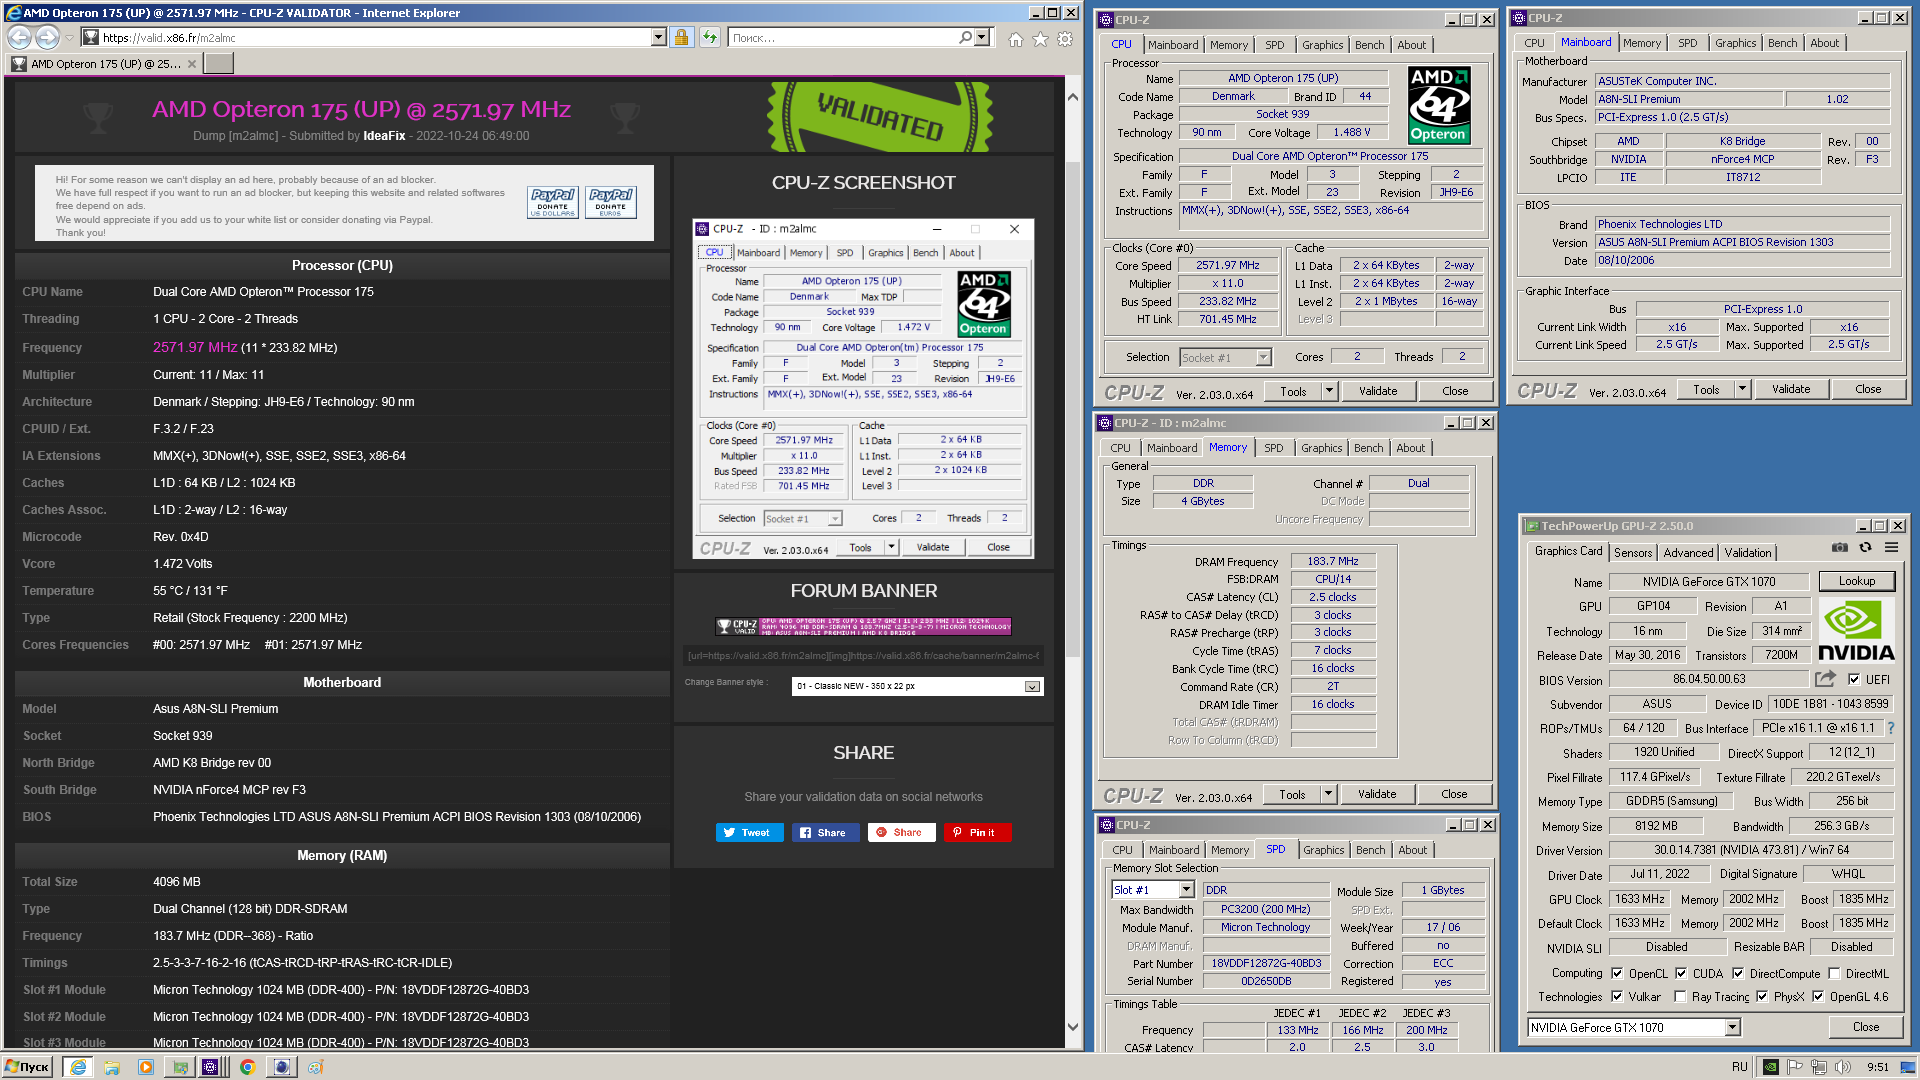
Task: Click the search magnifier icon in IE
Action: 965,38
